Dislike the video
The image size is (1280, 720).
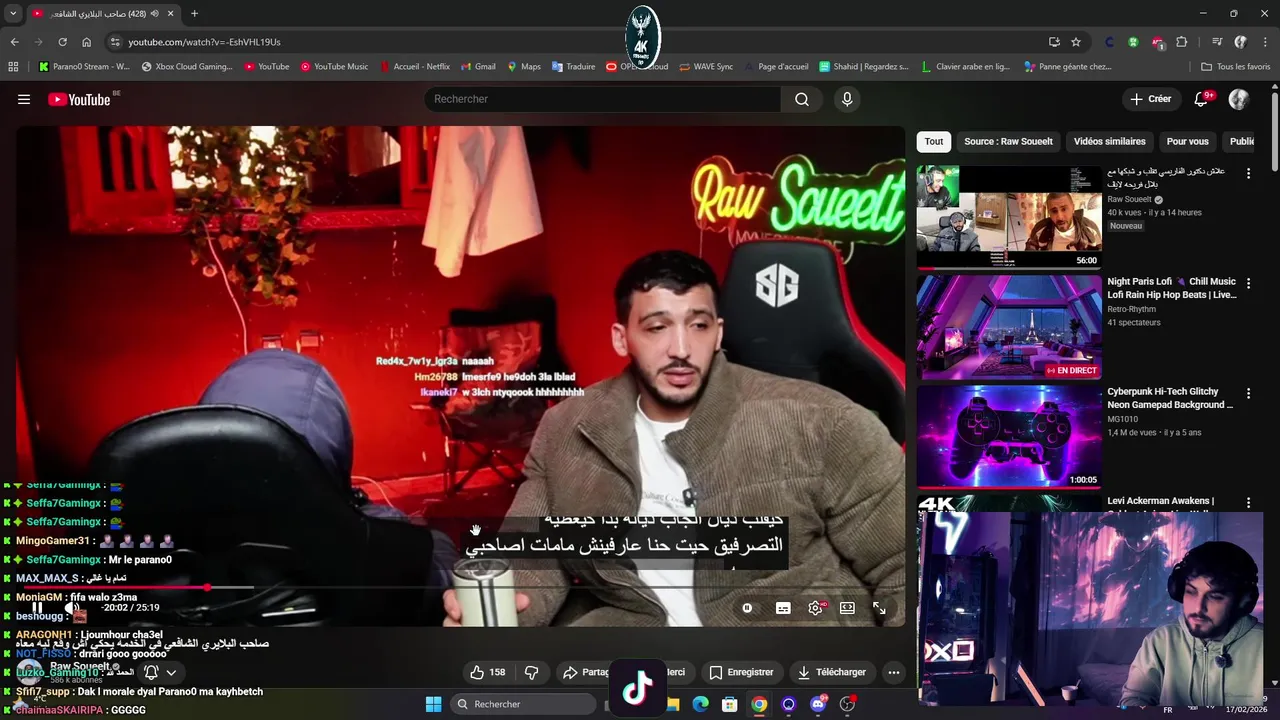pyautogui.click(x=532, y=672)
